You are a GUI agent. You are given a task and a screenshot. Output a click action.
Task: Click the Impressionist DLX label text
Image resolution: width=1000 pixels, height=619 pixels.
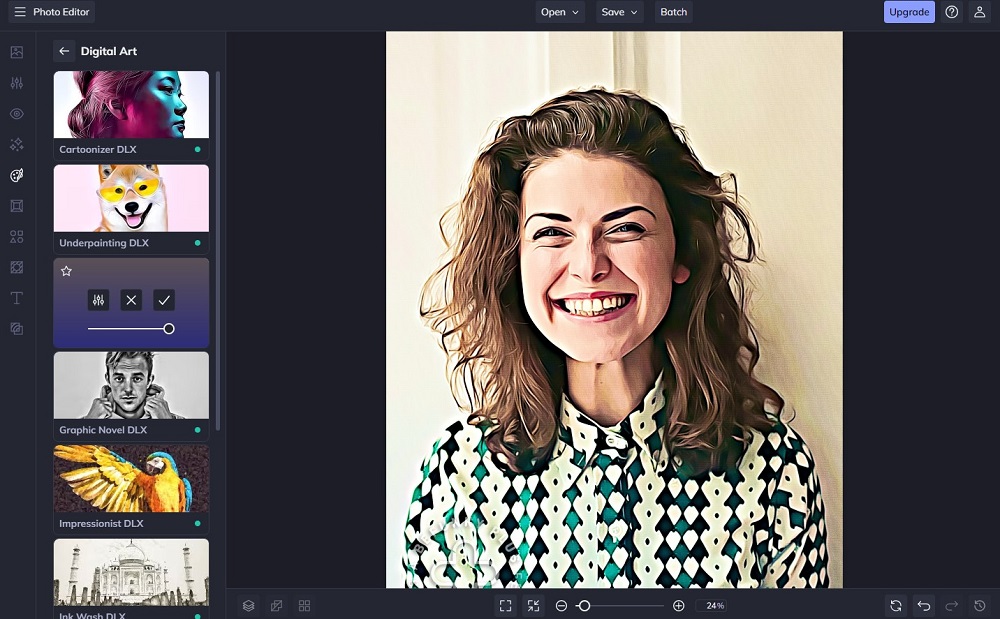click(x=101, y=523)
